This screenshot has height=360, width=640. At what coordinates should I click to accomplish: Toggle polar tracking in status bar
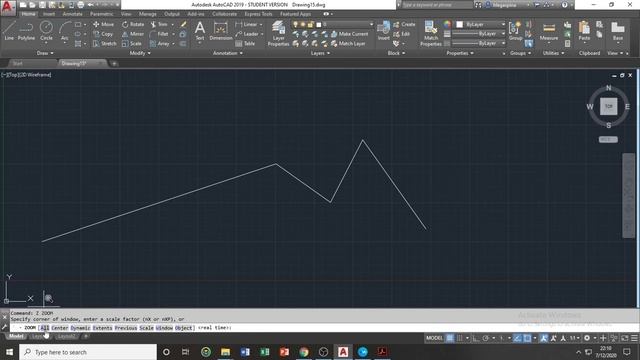tap(486, 338)
